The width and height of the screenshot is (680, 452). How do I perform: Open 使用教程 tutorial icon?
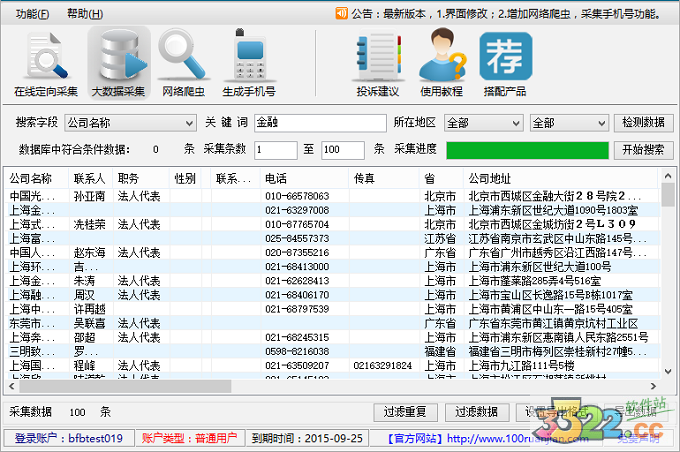(443, 64)
